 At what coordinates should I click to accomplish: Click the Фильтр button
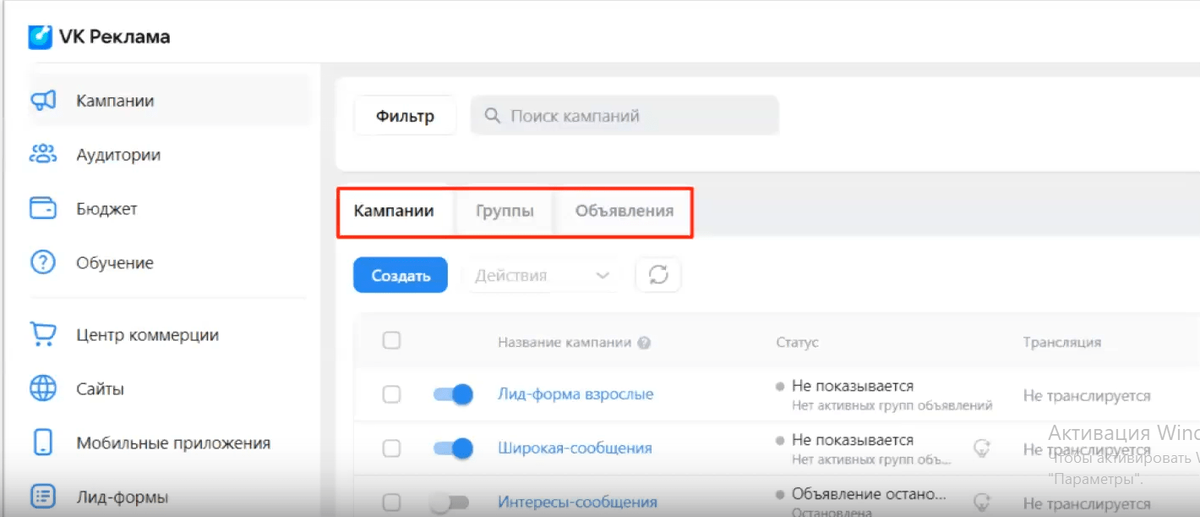point(405,116)
